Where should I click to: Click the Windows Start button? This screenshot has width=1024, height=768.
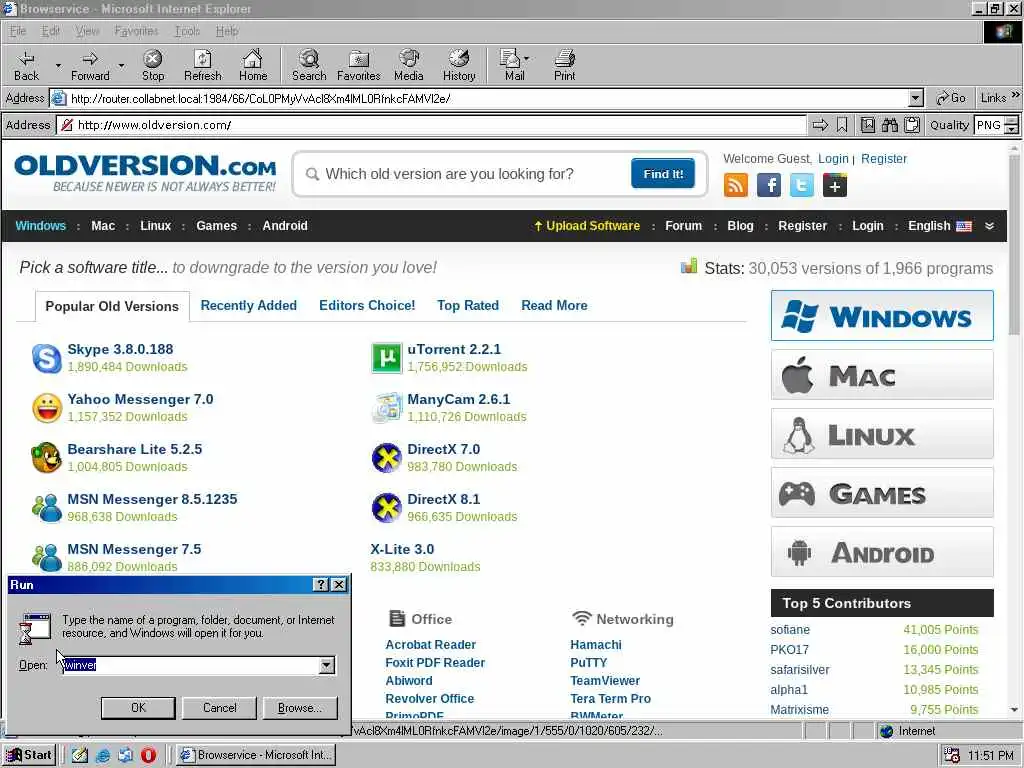click(29, 755)
